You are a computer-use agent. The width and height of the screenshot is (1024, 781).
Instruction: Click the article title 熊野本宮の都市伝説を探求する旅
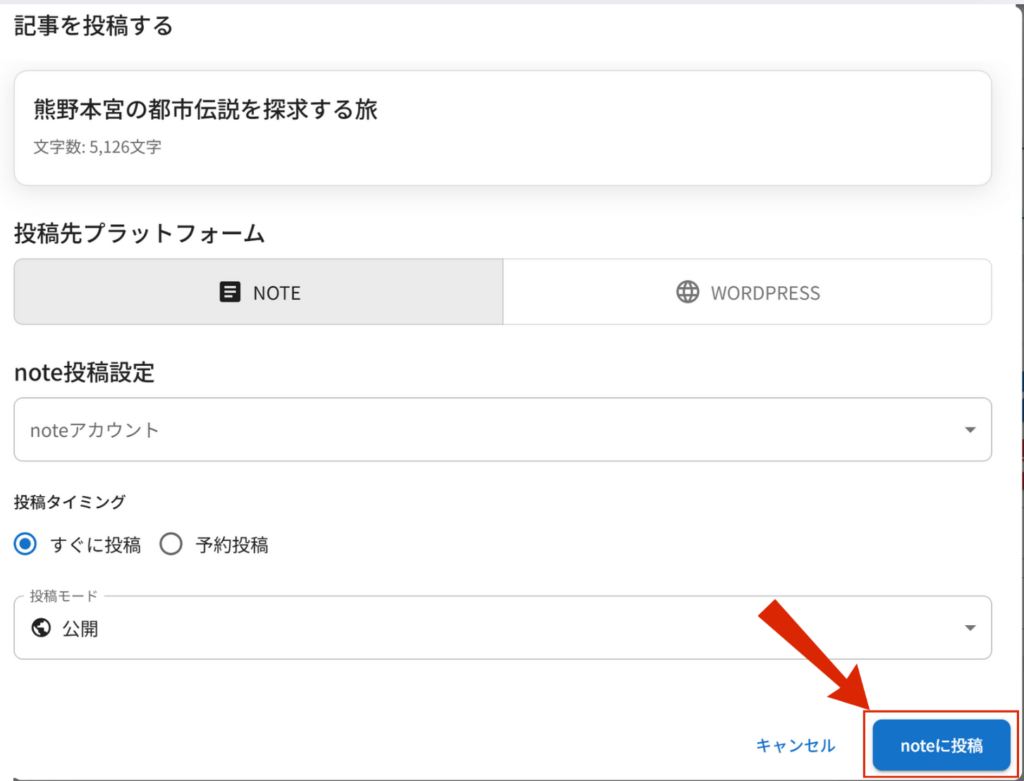[x=206, y=110]
